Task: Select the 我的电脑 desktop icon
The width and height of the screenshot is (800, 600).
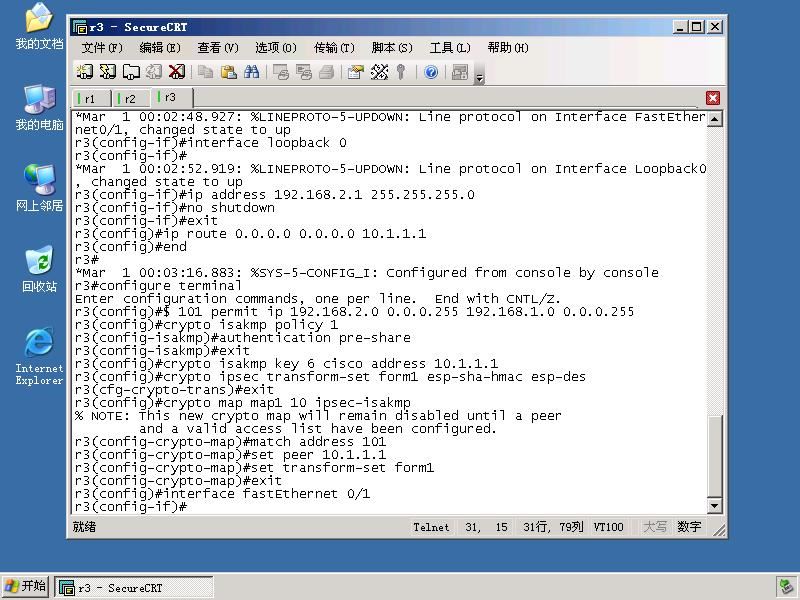Action: [x=39, y=108]
